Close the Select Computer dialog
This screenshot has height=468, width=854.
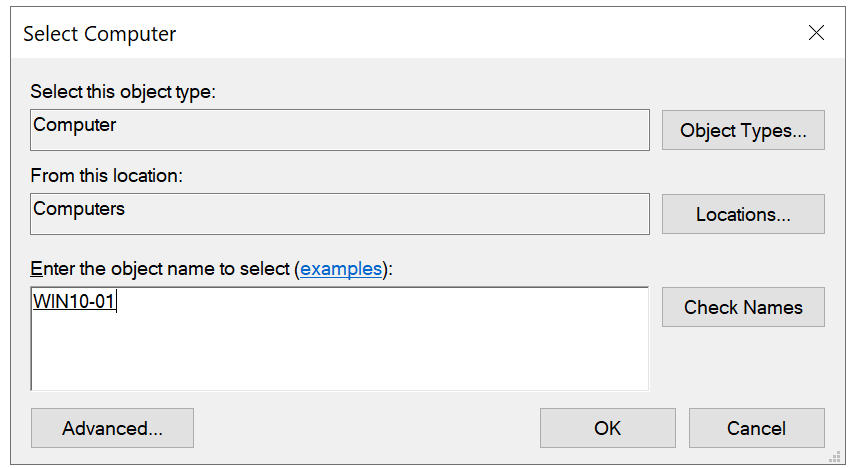(816, 33)
